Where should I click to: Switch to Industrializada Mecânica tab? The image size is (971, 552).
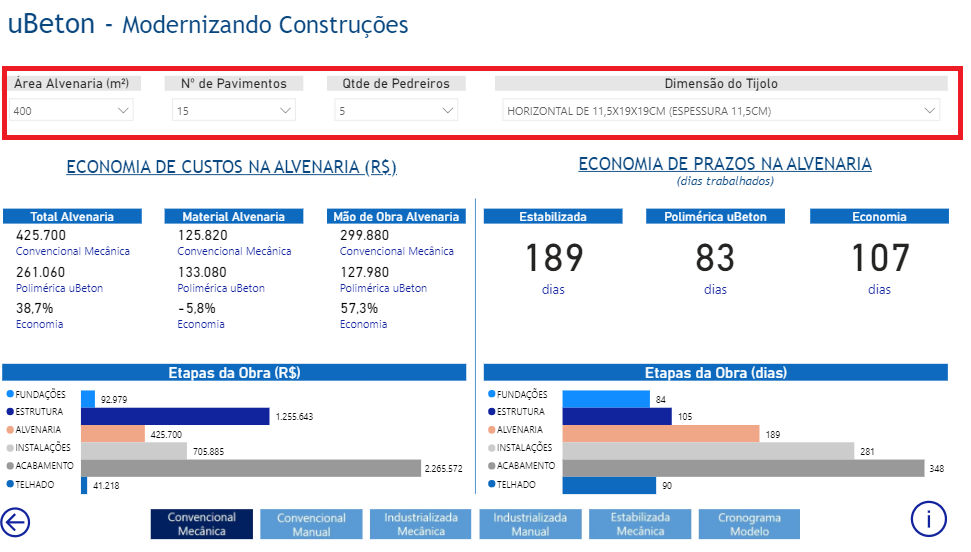point(420,524)
